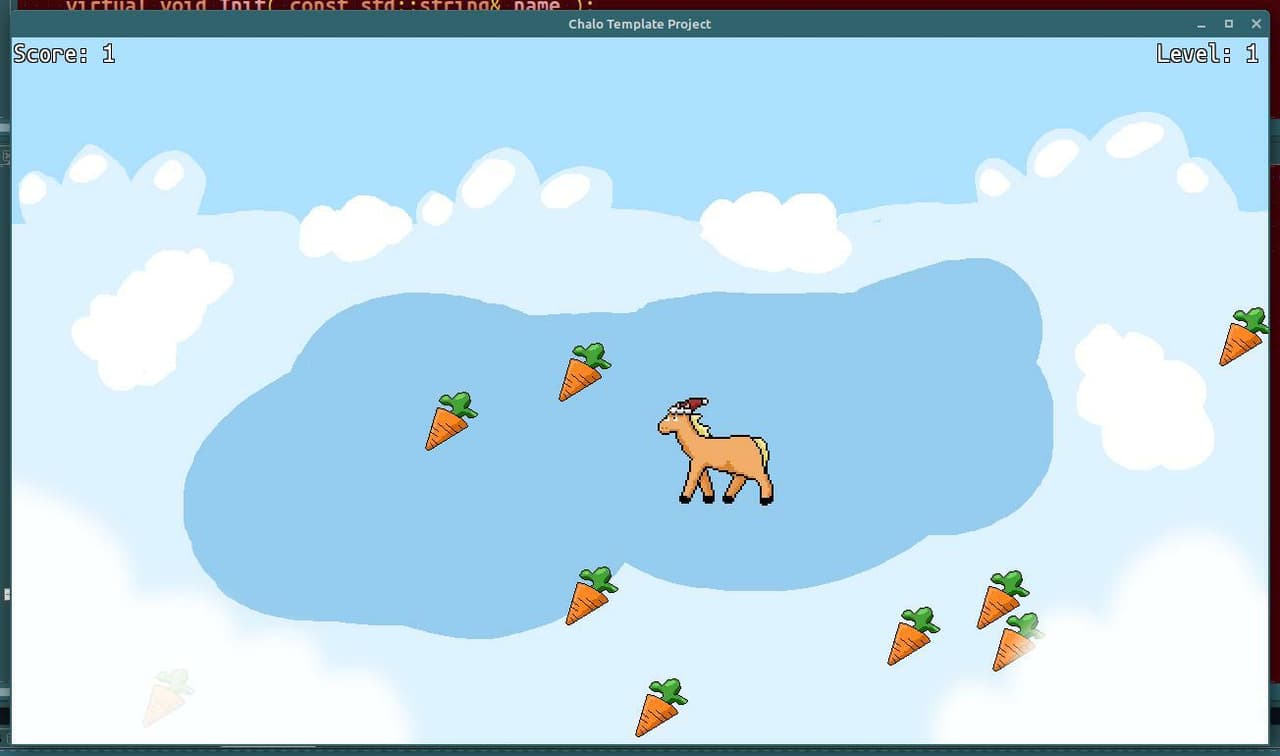Click the horse wearing the Santa hat
This screenshot has width=1280, height=756.
pos(716,451)
